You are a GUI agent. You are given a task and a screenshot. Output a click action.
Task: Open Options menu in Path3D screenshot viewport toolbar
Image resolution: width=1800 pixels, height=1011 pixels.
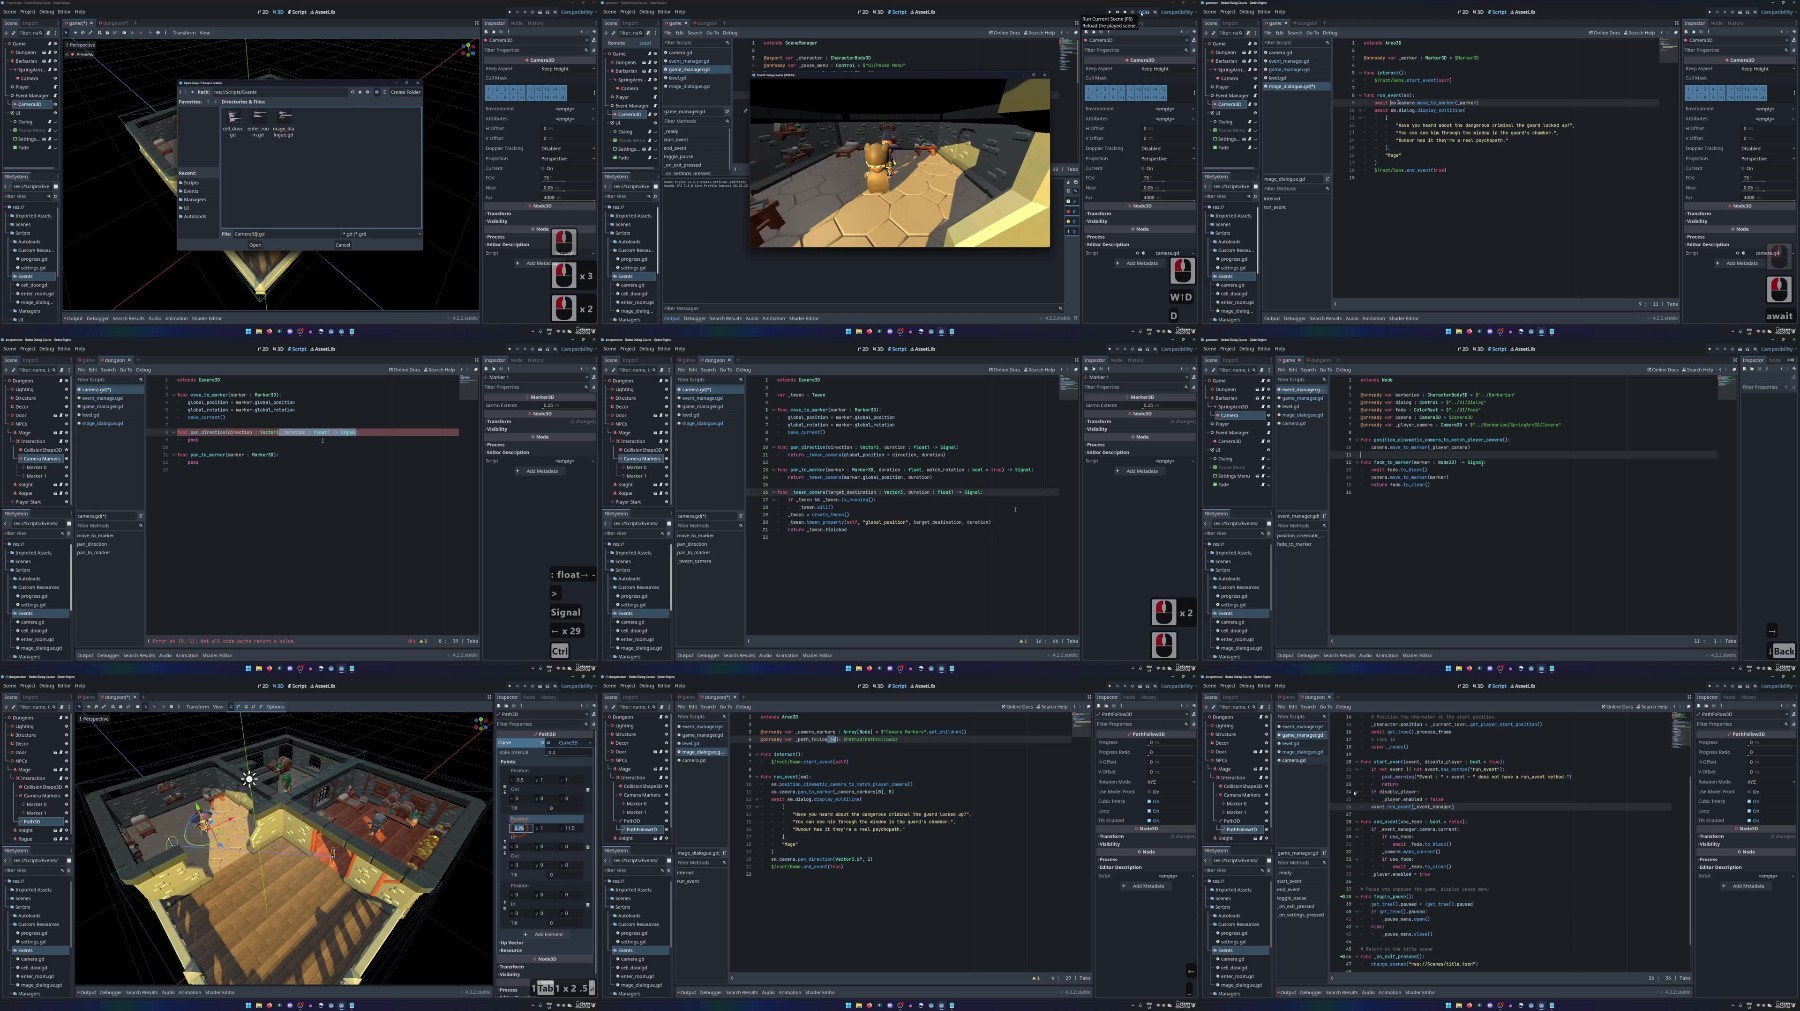click(x=275, y=707)
